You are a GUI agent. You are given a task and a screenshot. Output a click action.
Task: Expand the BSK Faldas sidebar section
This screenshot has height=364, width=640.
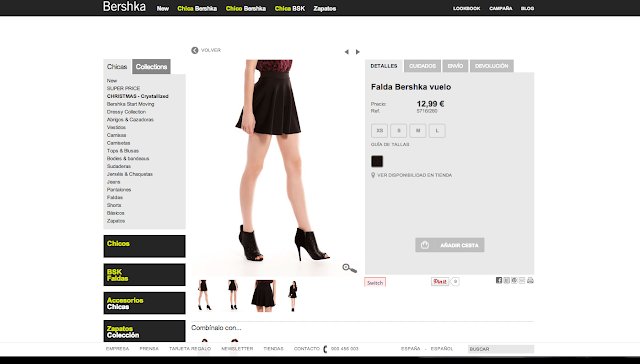pyautogui.click(x=144, y=275)
